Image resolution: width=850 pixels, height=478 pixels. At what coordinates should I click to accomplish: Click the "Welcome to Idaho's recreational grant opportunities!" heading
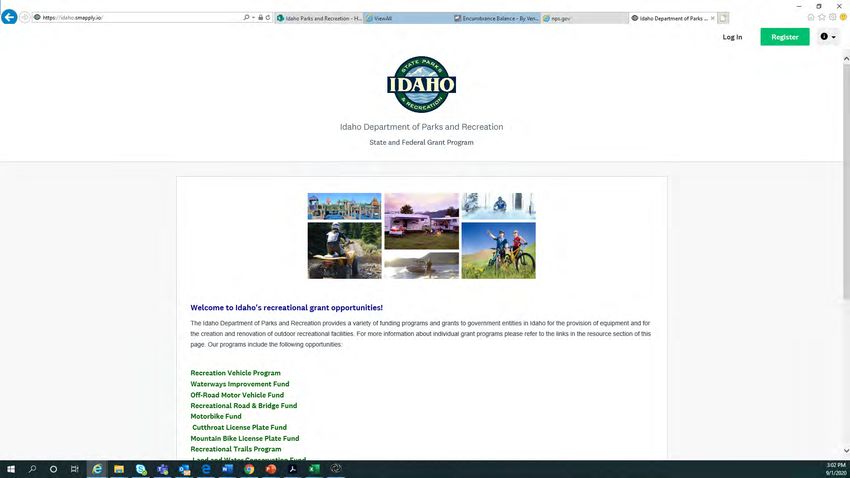[x=286, y=307]
